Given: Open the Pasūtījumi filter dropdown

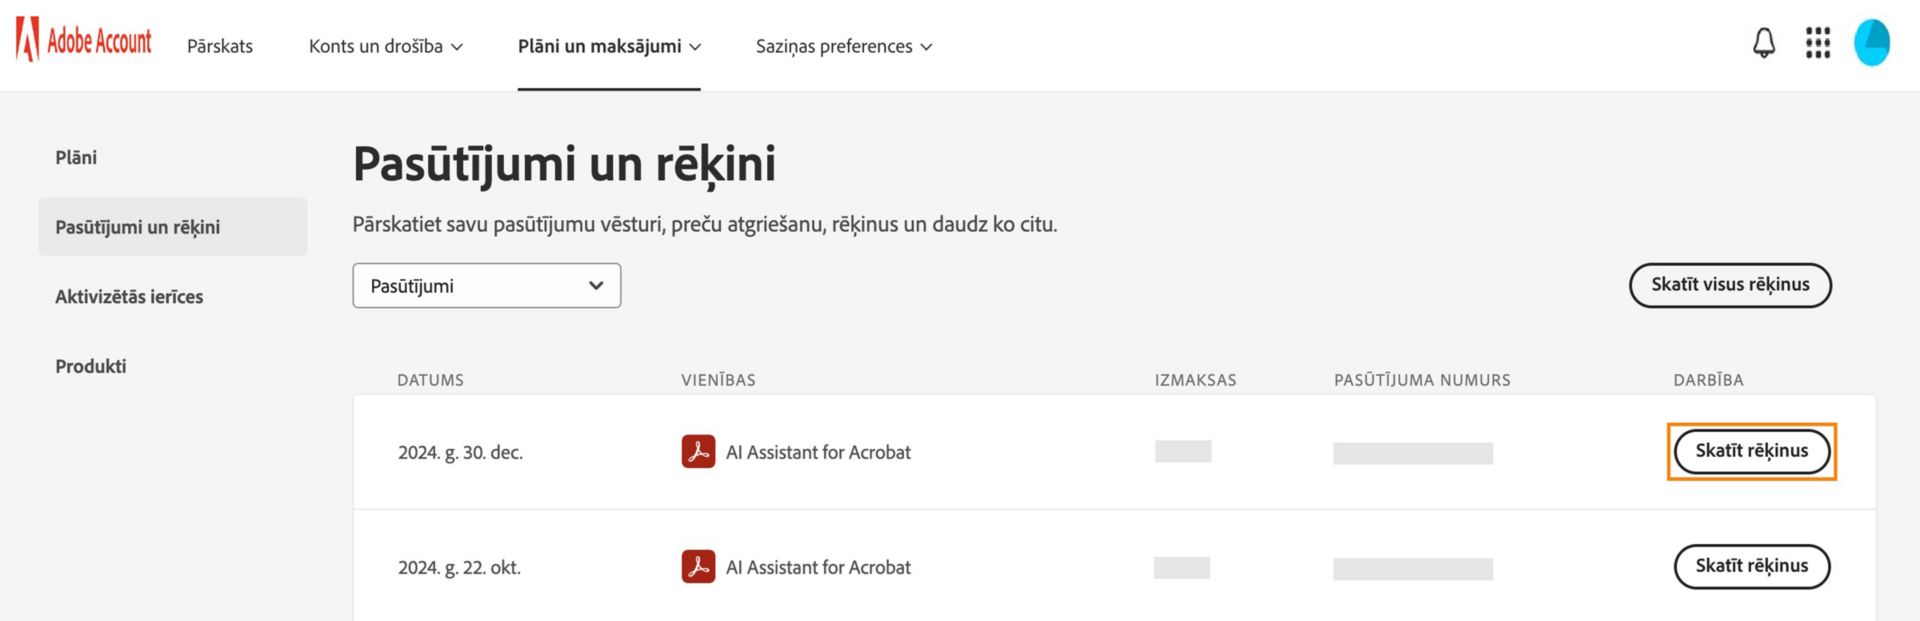Looking at the screenshot, I should [486, 286].
